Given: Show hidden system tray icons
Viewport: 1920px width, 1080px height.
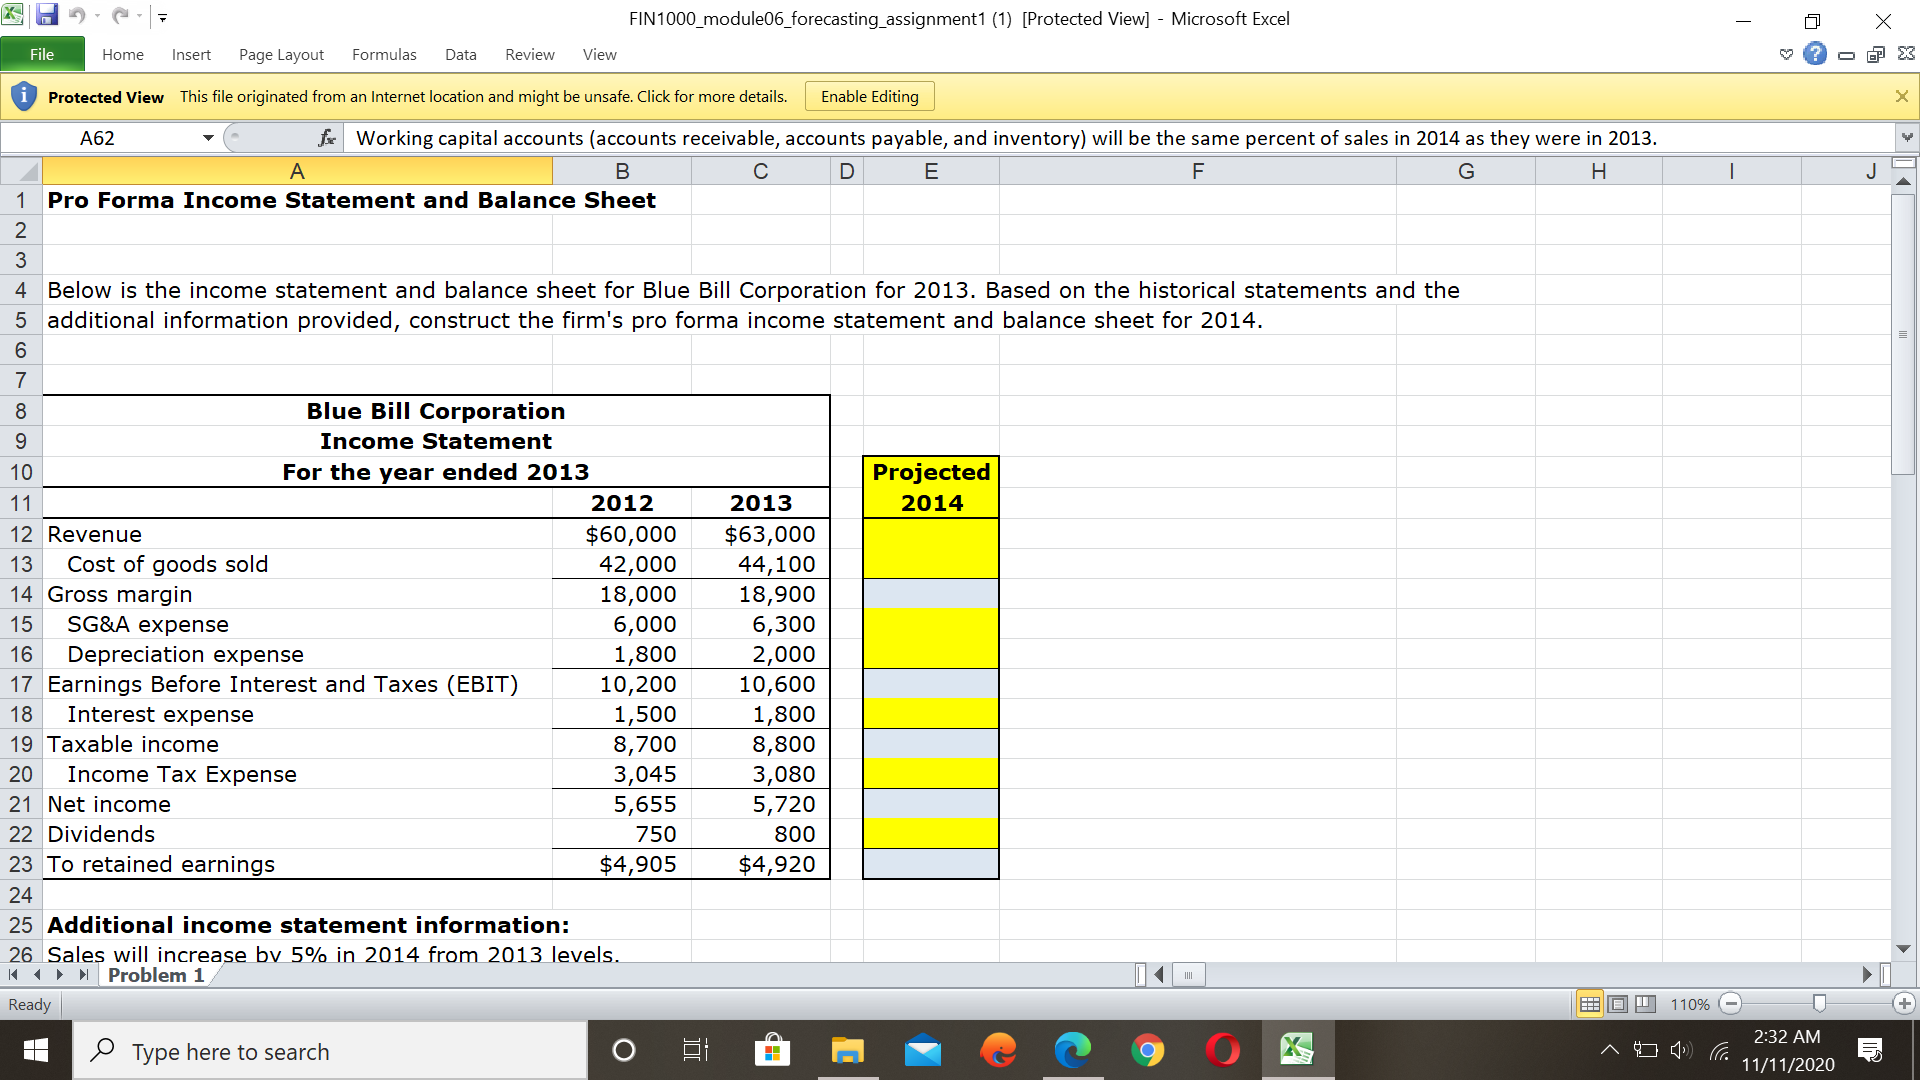Looking at the screenshot, I should [x=1609, y=1050].
